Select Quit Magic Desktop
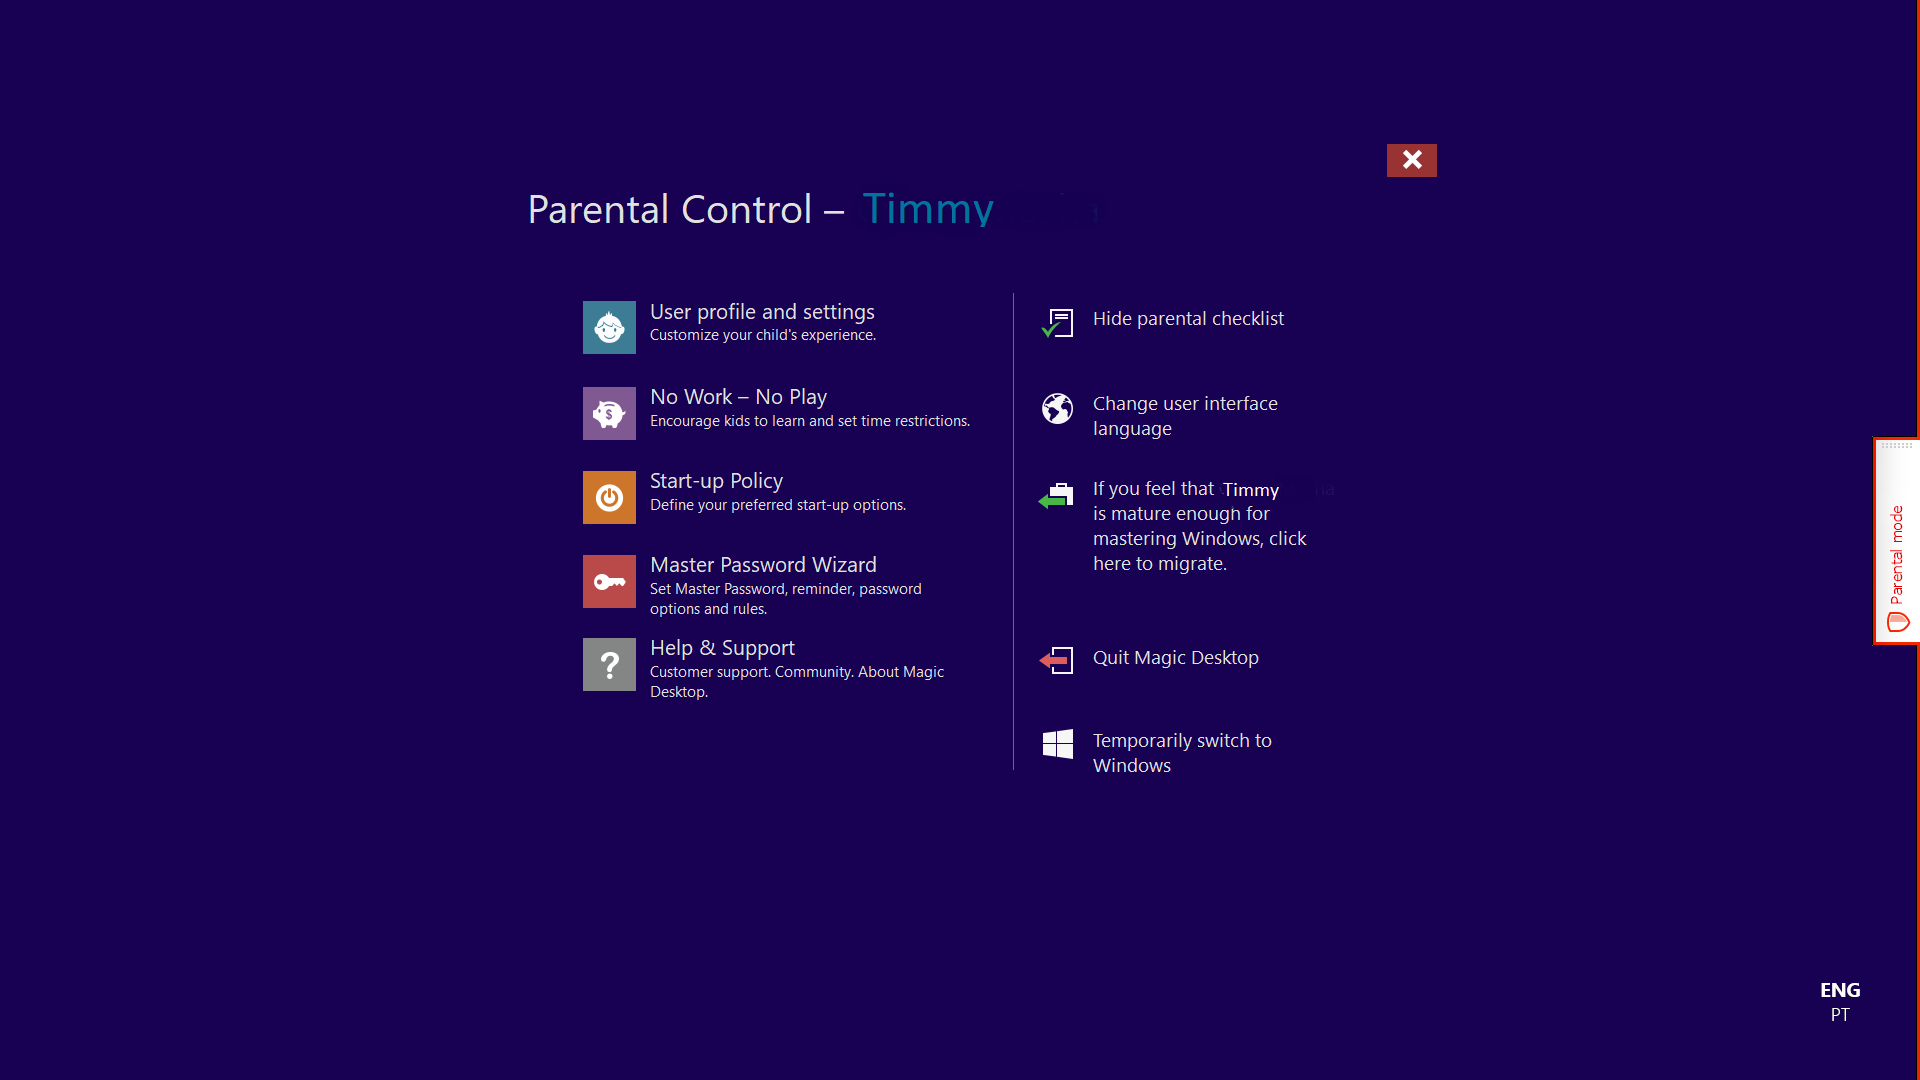The width and height of the screenshot is (1920, 1080). point(1175,657)
